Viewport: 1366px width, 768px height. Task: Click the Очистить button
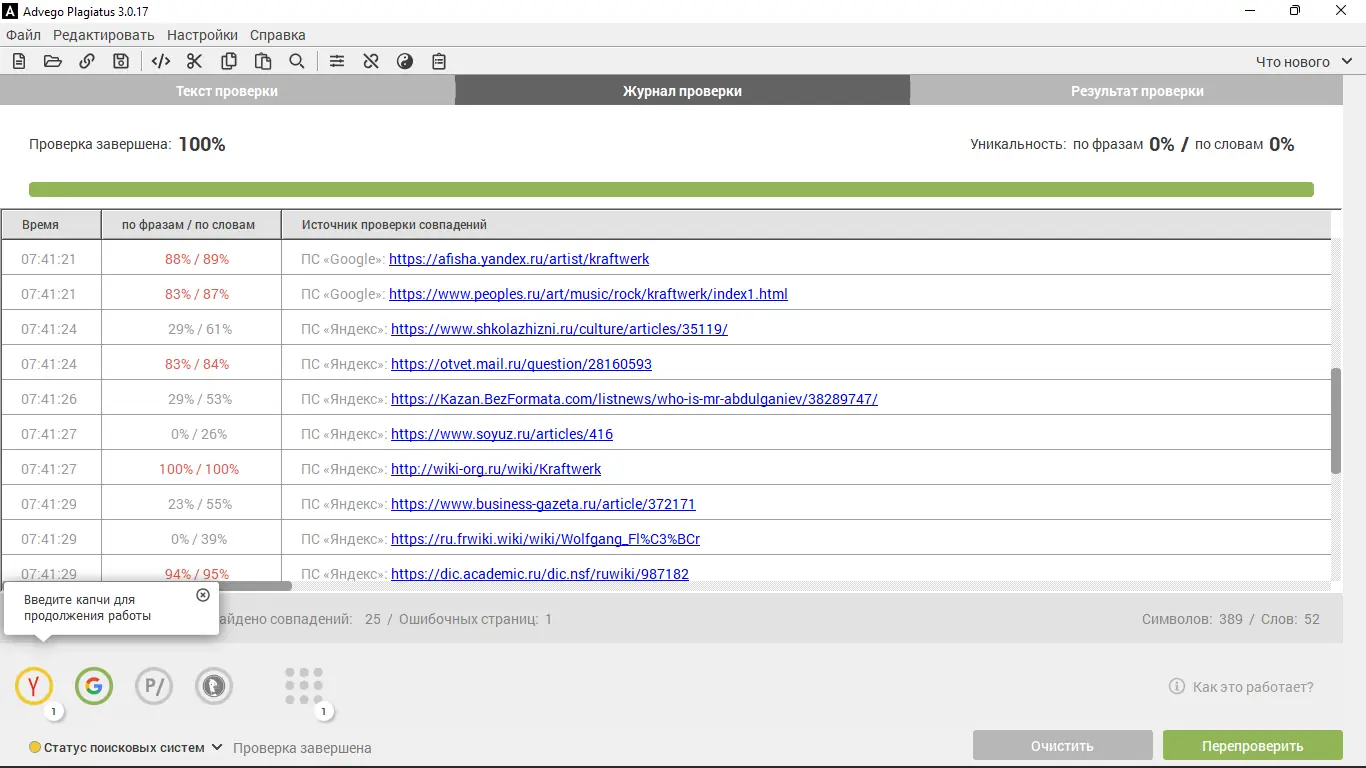(x=1063, y=746)
